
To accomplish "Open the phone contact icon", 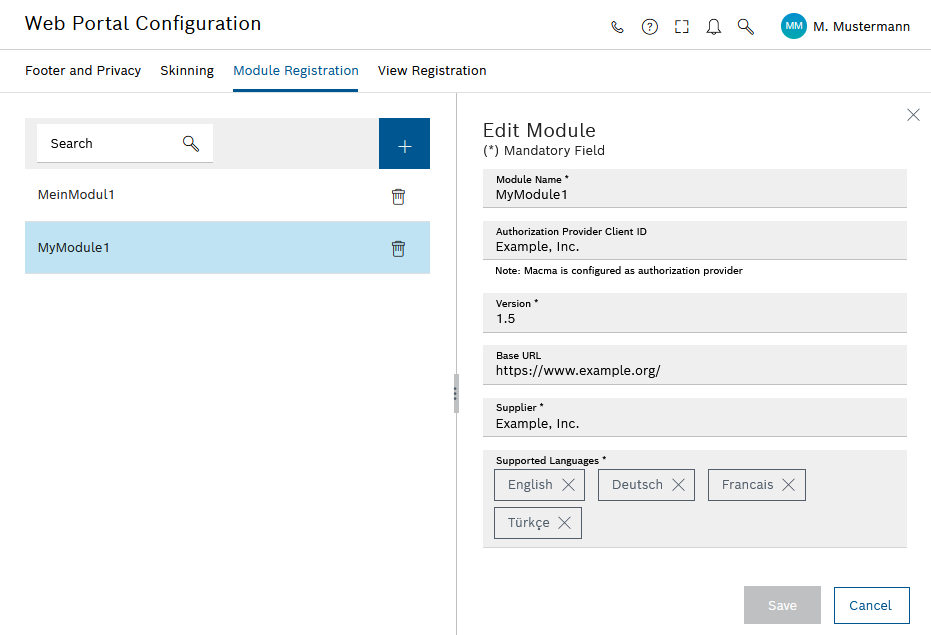I will tap(617, 27).
